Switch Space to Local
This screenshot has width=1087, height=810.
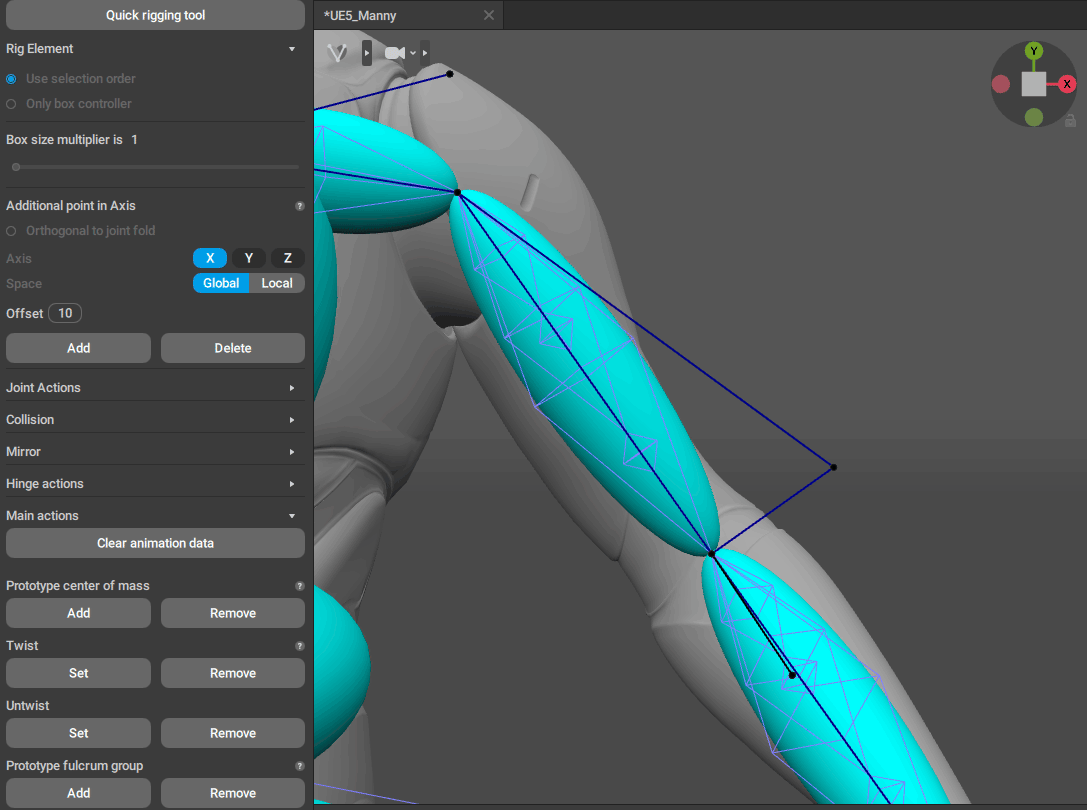coord(277,283)
